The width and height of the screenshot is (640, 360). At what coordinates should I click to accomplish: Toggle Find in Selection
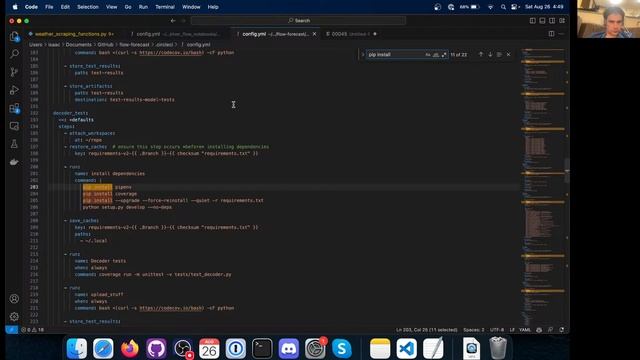tap(499, 55)
